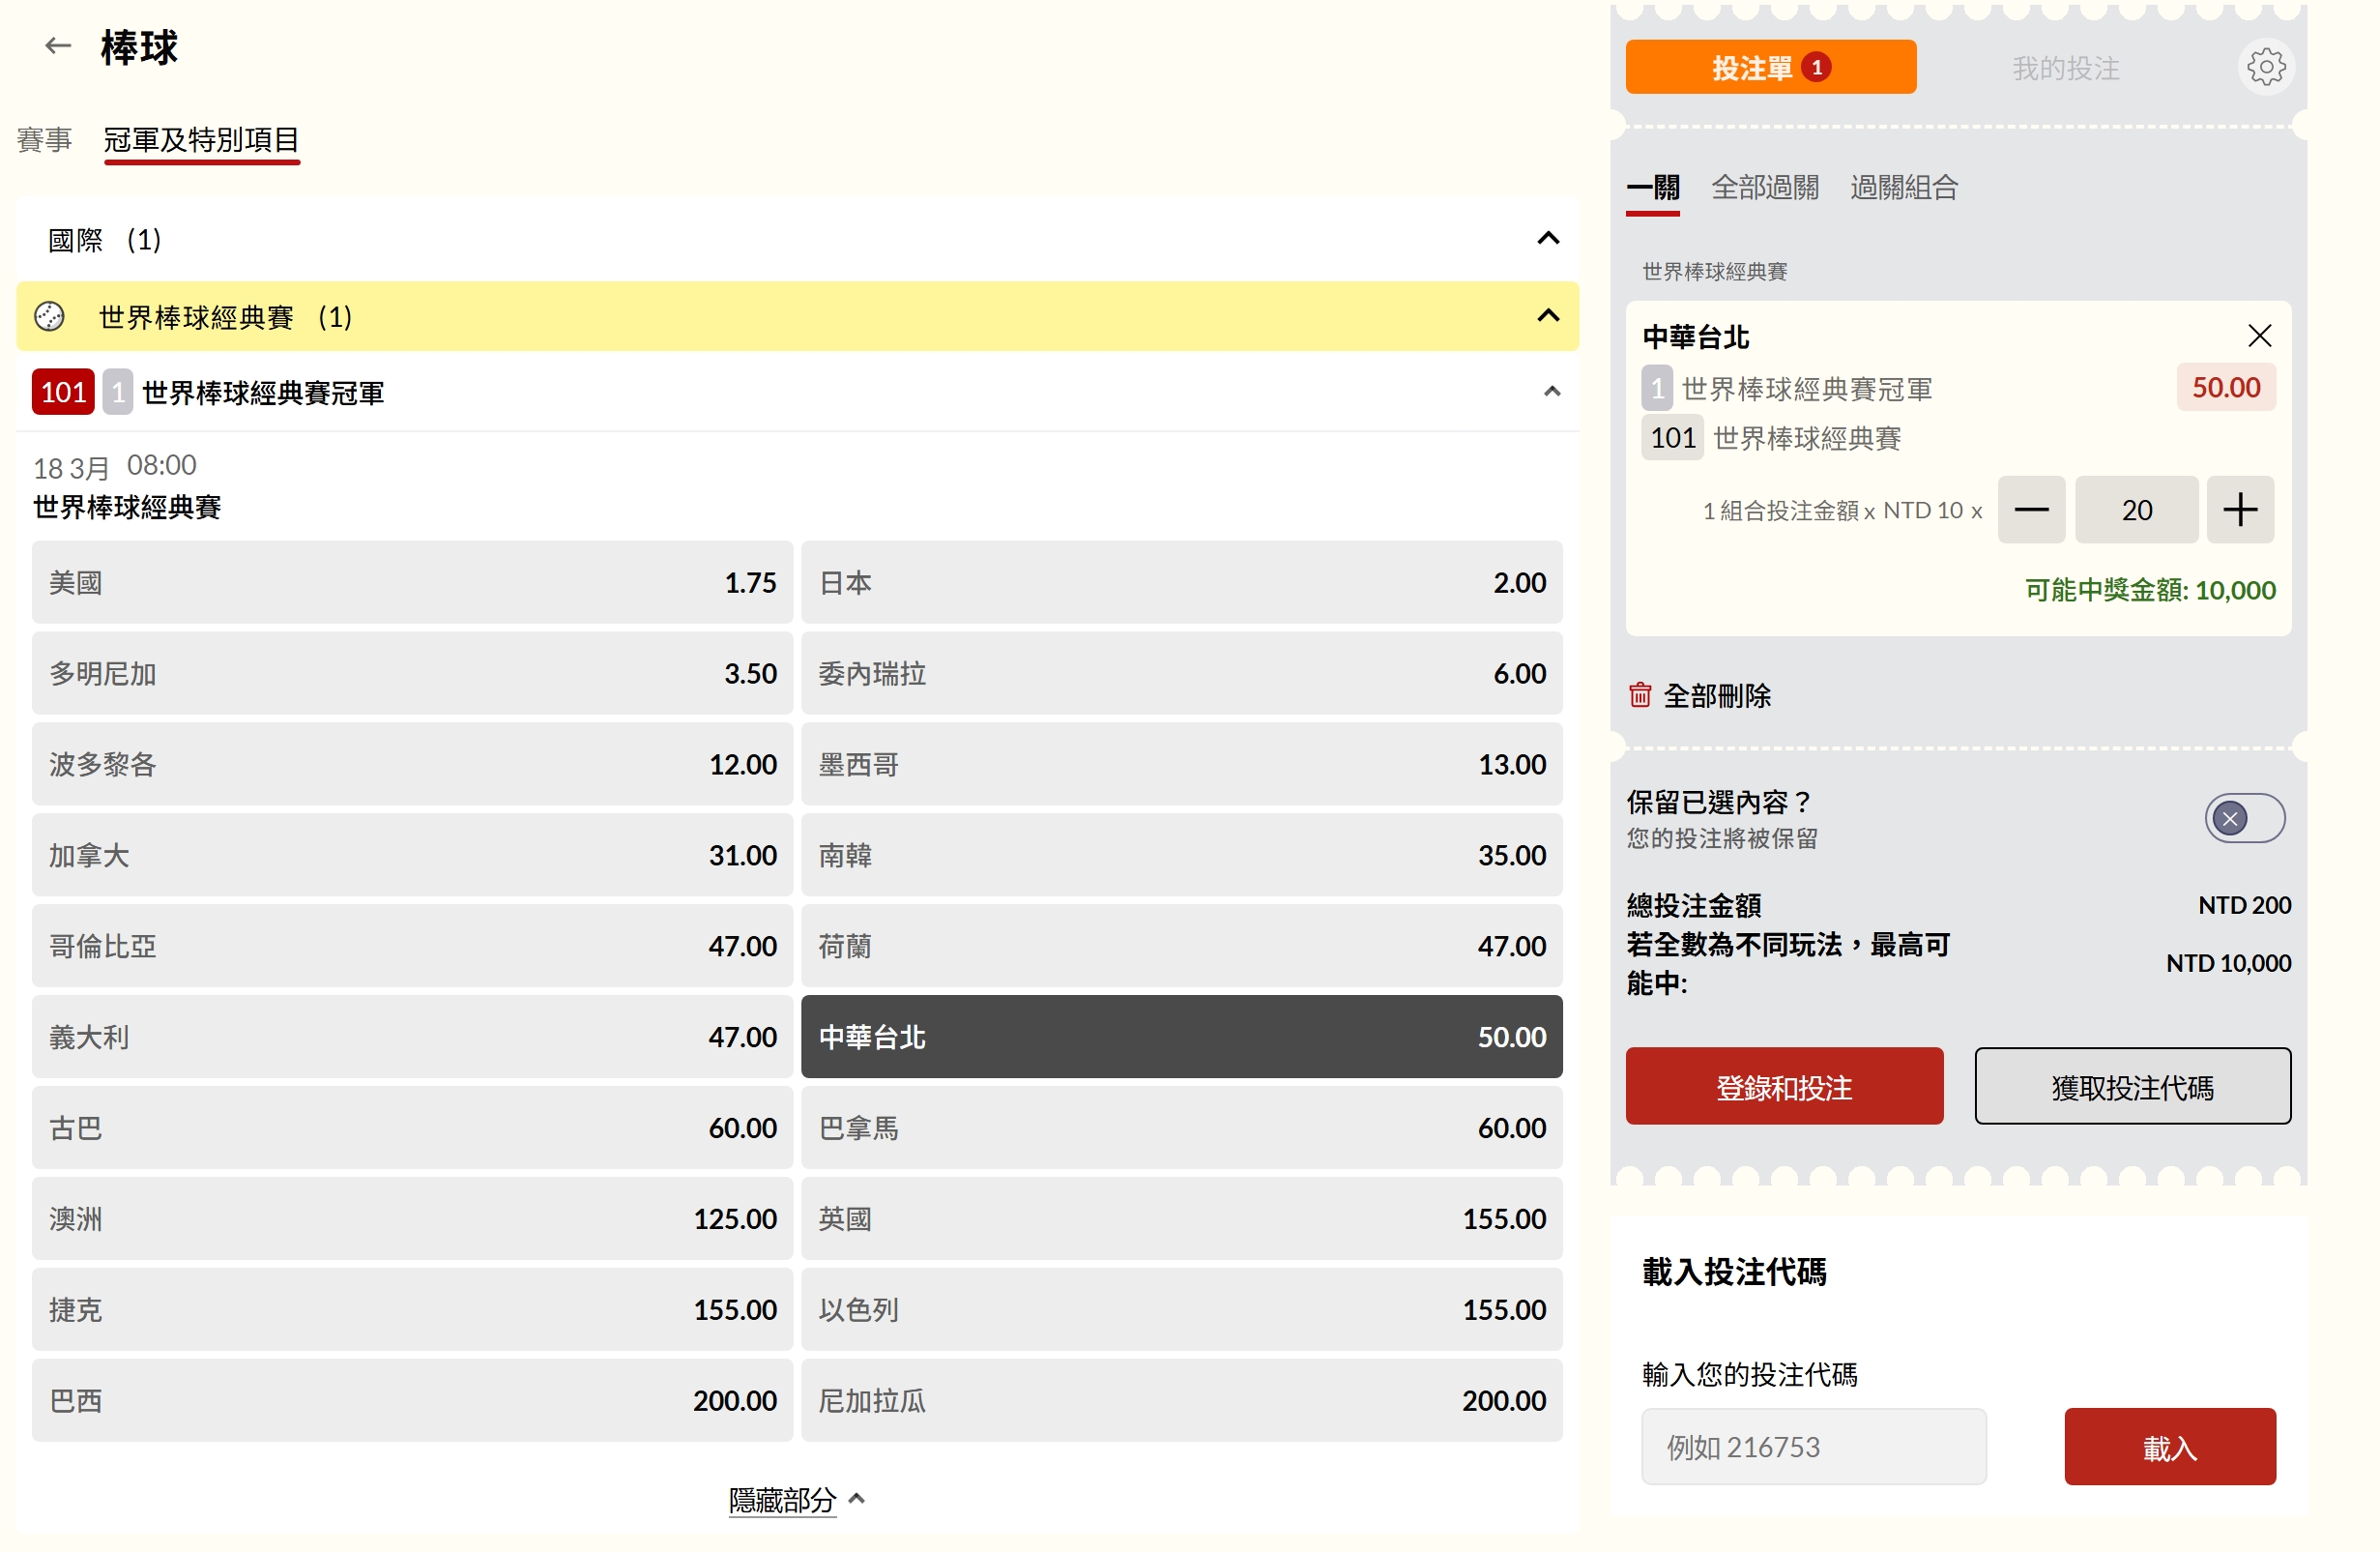The width and height of the screenshot is (2380, 1552).
Task: Collapse the 國際 (1) section
Action: coord(1547,239)
